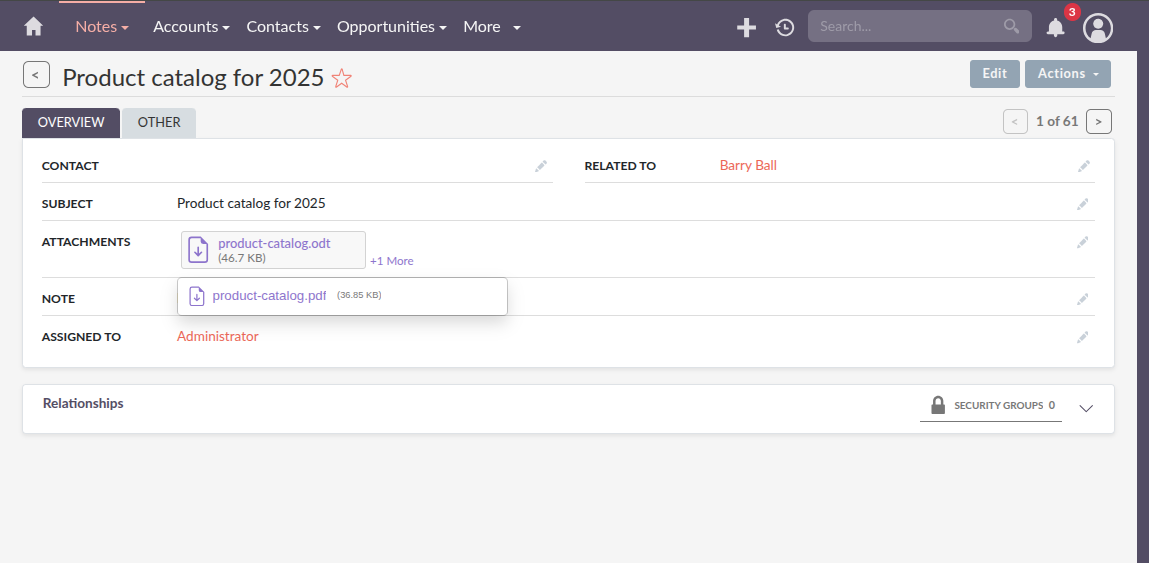The width and height of the screenshot is (1149, 563).
Task: Click the quick create plus icon
Action: click(746, 28)
